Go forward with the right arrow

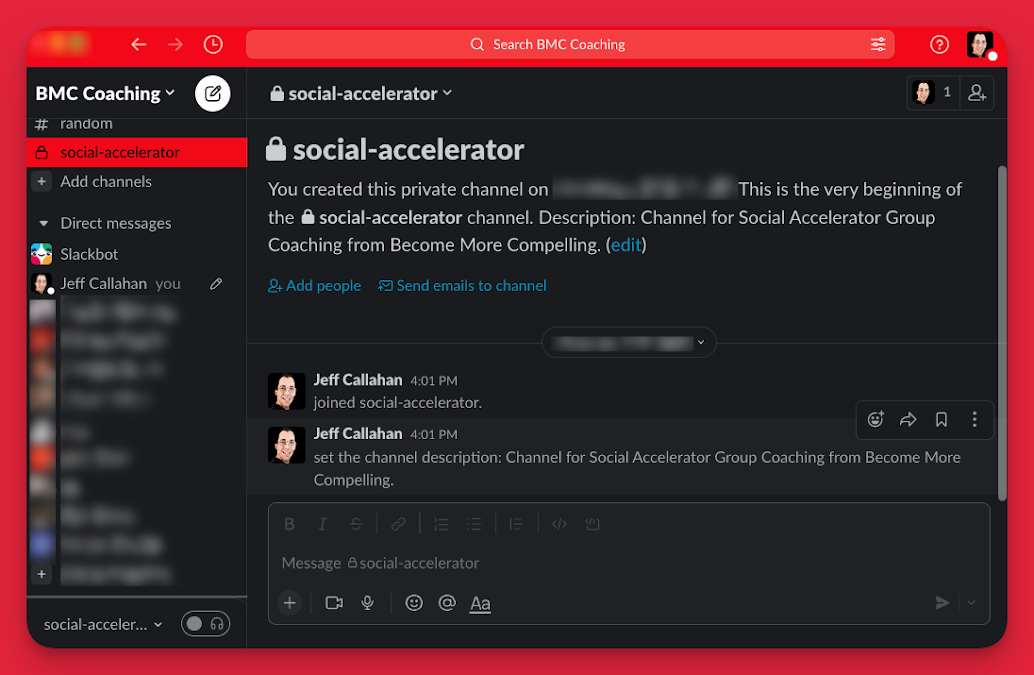pos(175,44)
